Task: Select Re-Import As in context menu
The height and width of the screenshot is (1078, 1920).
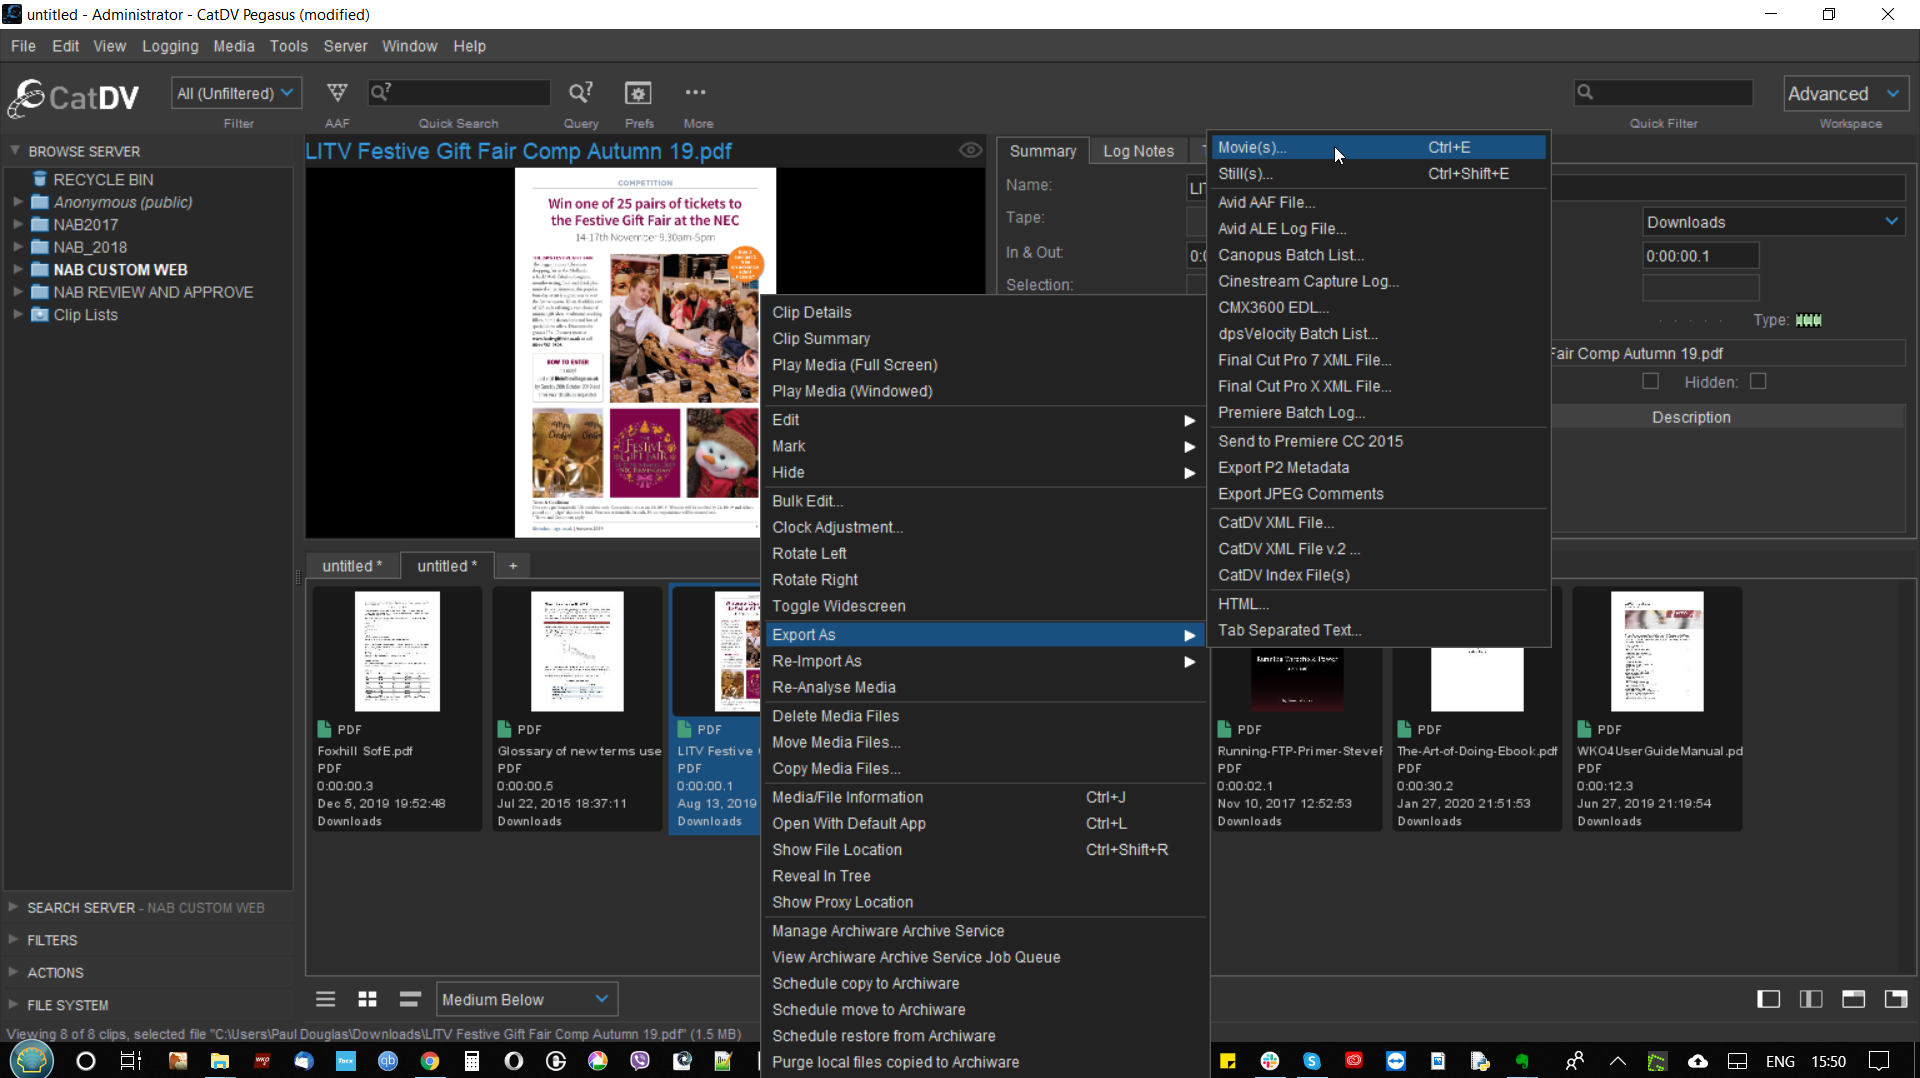Action: click(x=984, y=661)
